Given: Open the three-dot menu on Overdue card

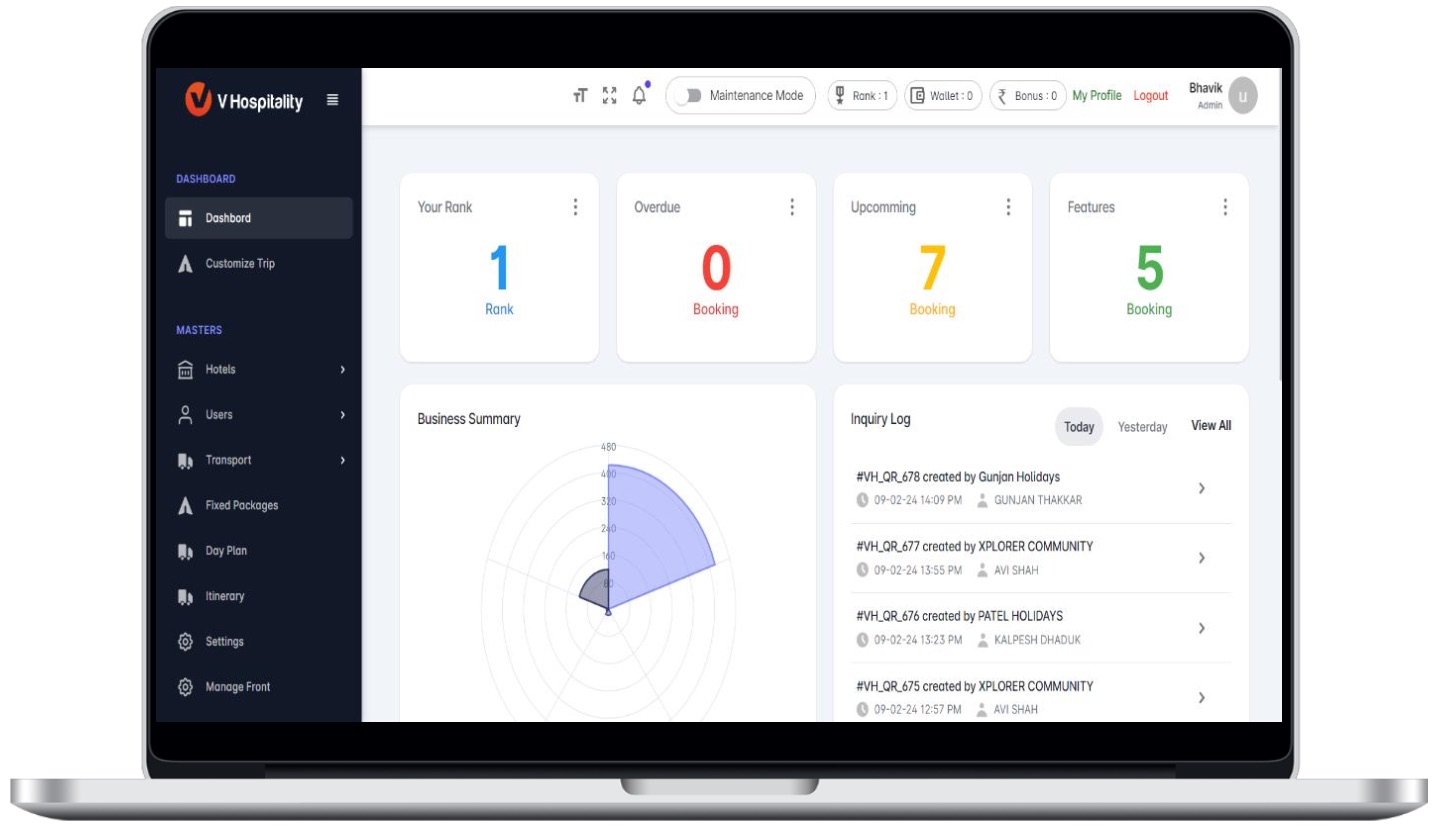Looking at the screenshot, I should (x=792, y=207).
